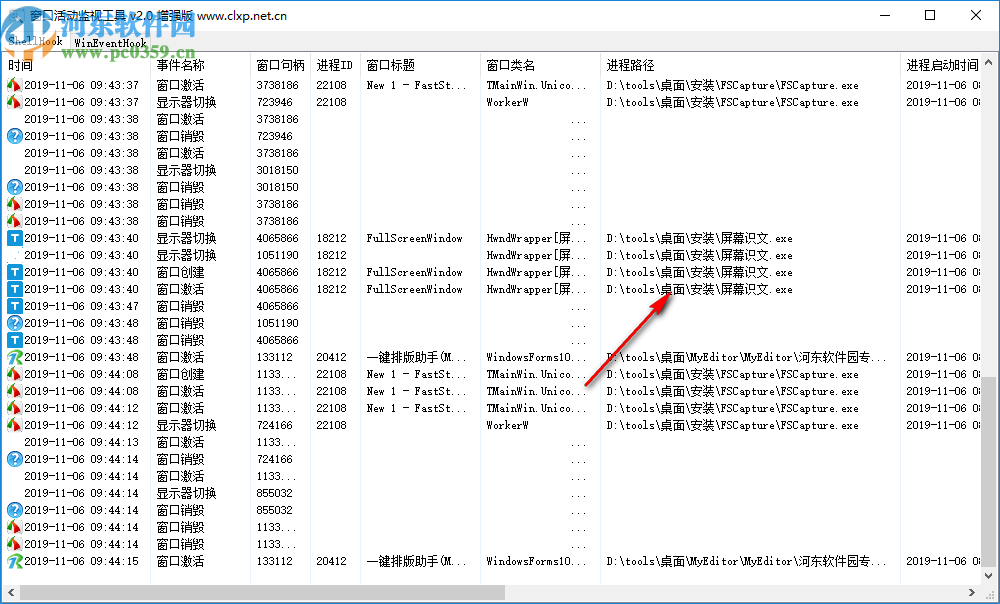Screen dimensions: 1000x604
Task: Sort by the 进程路径 column header
Action: (750, 65)
